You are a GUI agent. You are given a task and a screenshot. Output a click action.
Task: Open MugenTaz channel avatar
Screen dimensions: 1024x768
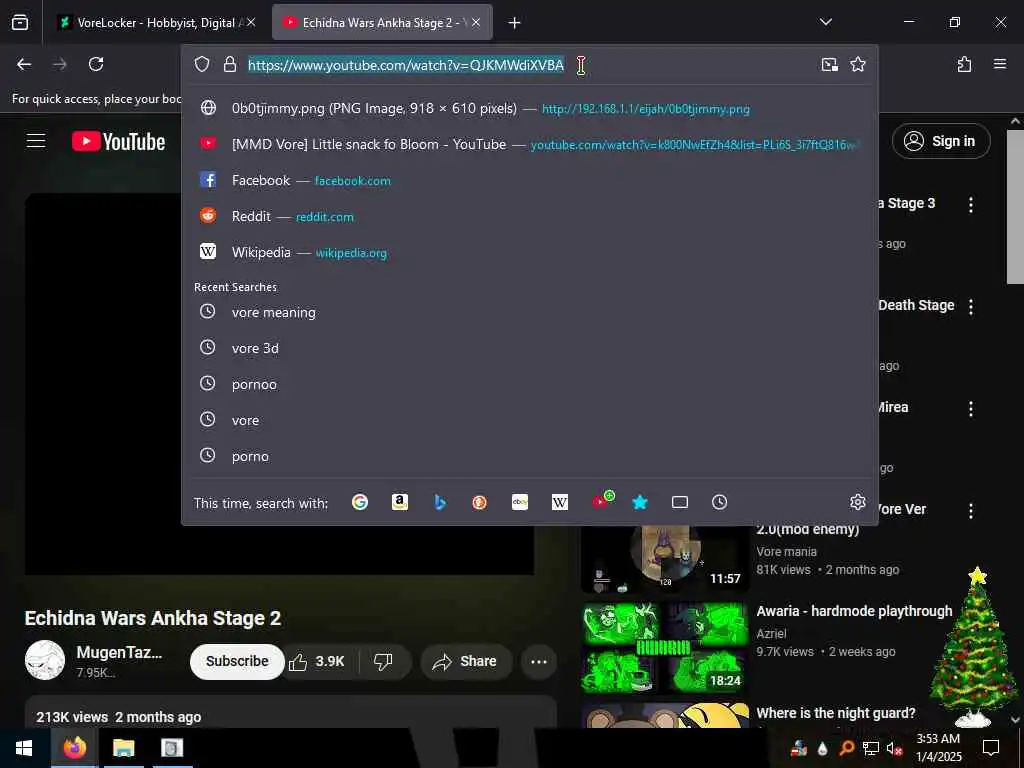click(x=44, y=660)
